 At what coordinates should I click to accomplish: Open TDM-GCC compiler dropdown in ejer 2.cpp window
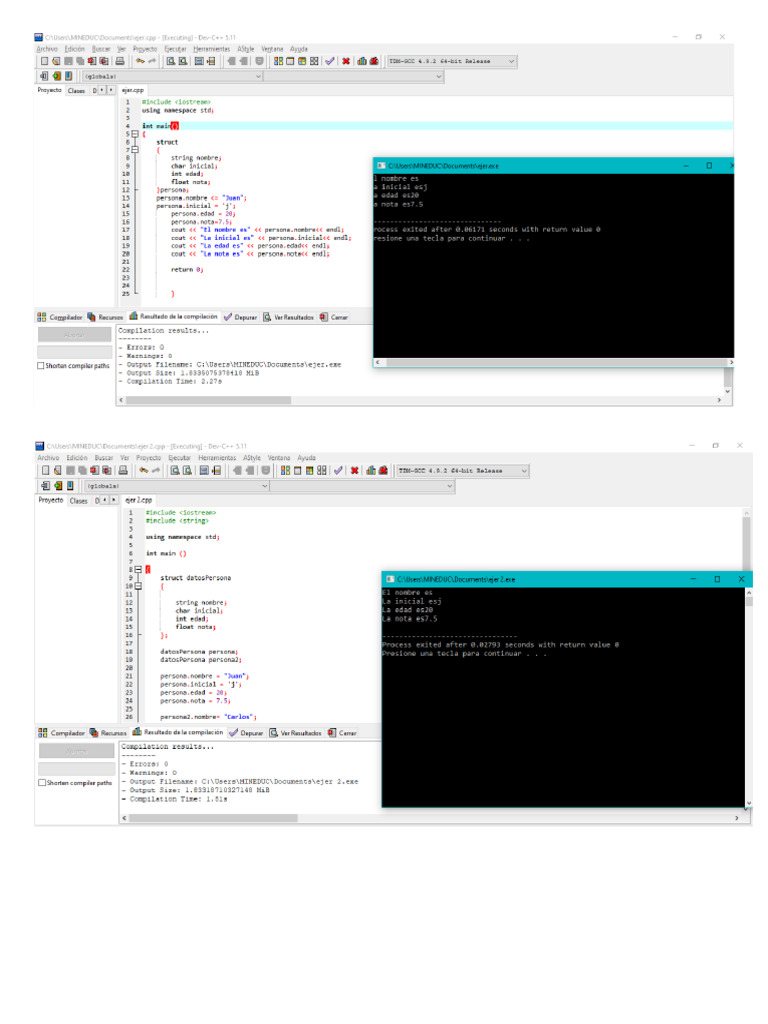click(x=523, y=470)
